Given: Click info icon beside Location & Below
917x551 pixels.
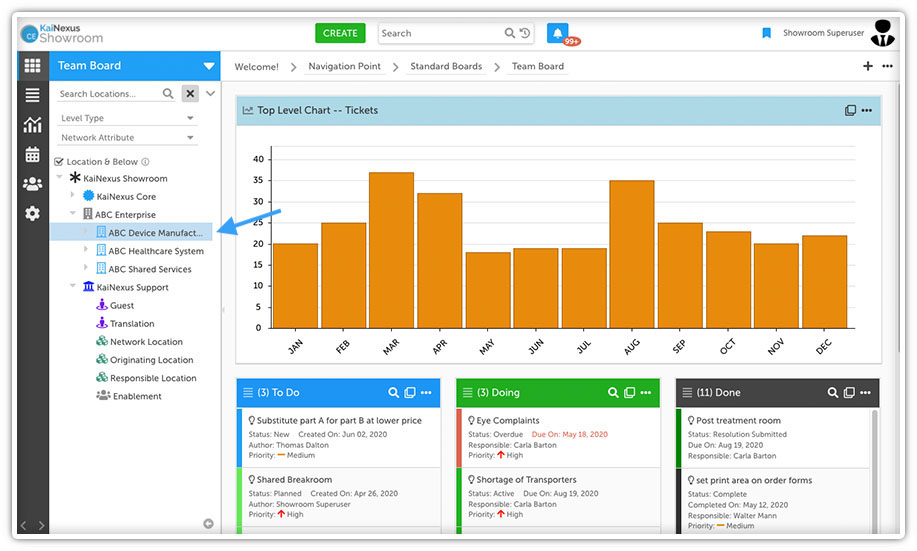Looking at the screenshot, I should point(145,161).
